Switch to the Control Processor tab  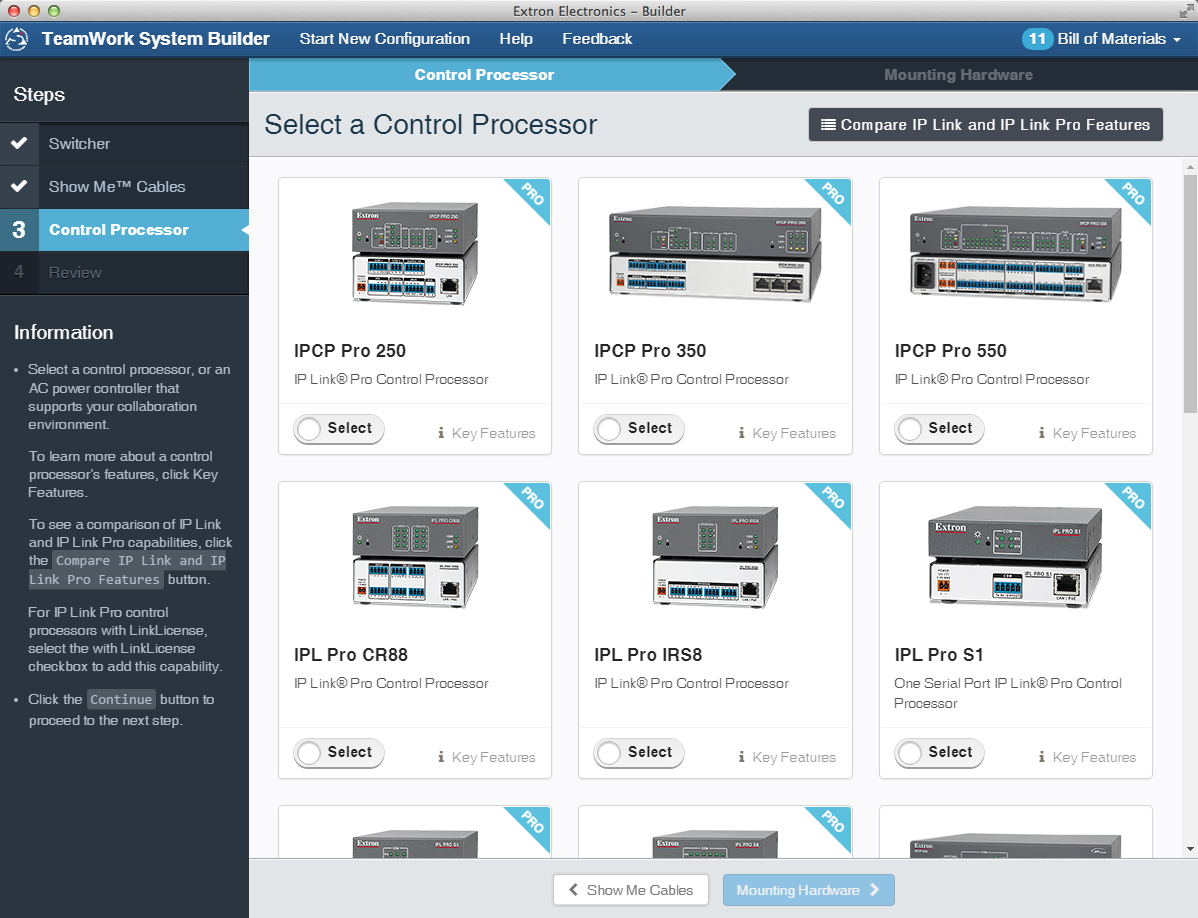click(x=484, y=75)
